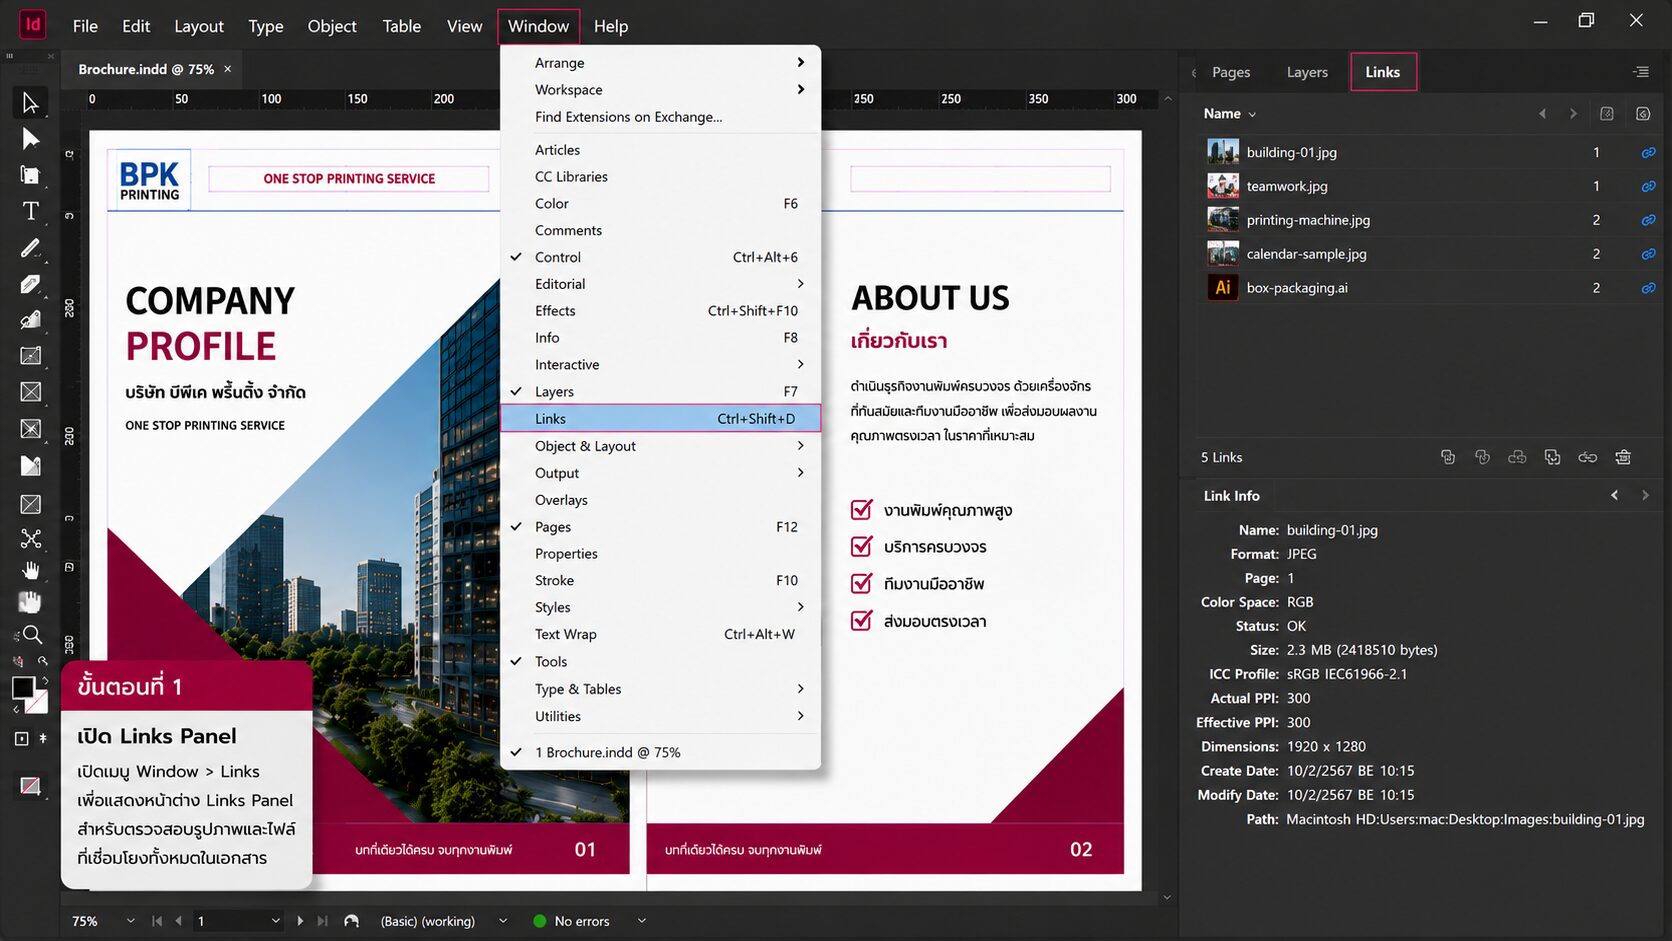Select the Pencil tool
Viewport: 1672px width, 941px height.
(30, 320)
